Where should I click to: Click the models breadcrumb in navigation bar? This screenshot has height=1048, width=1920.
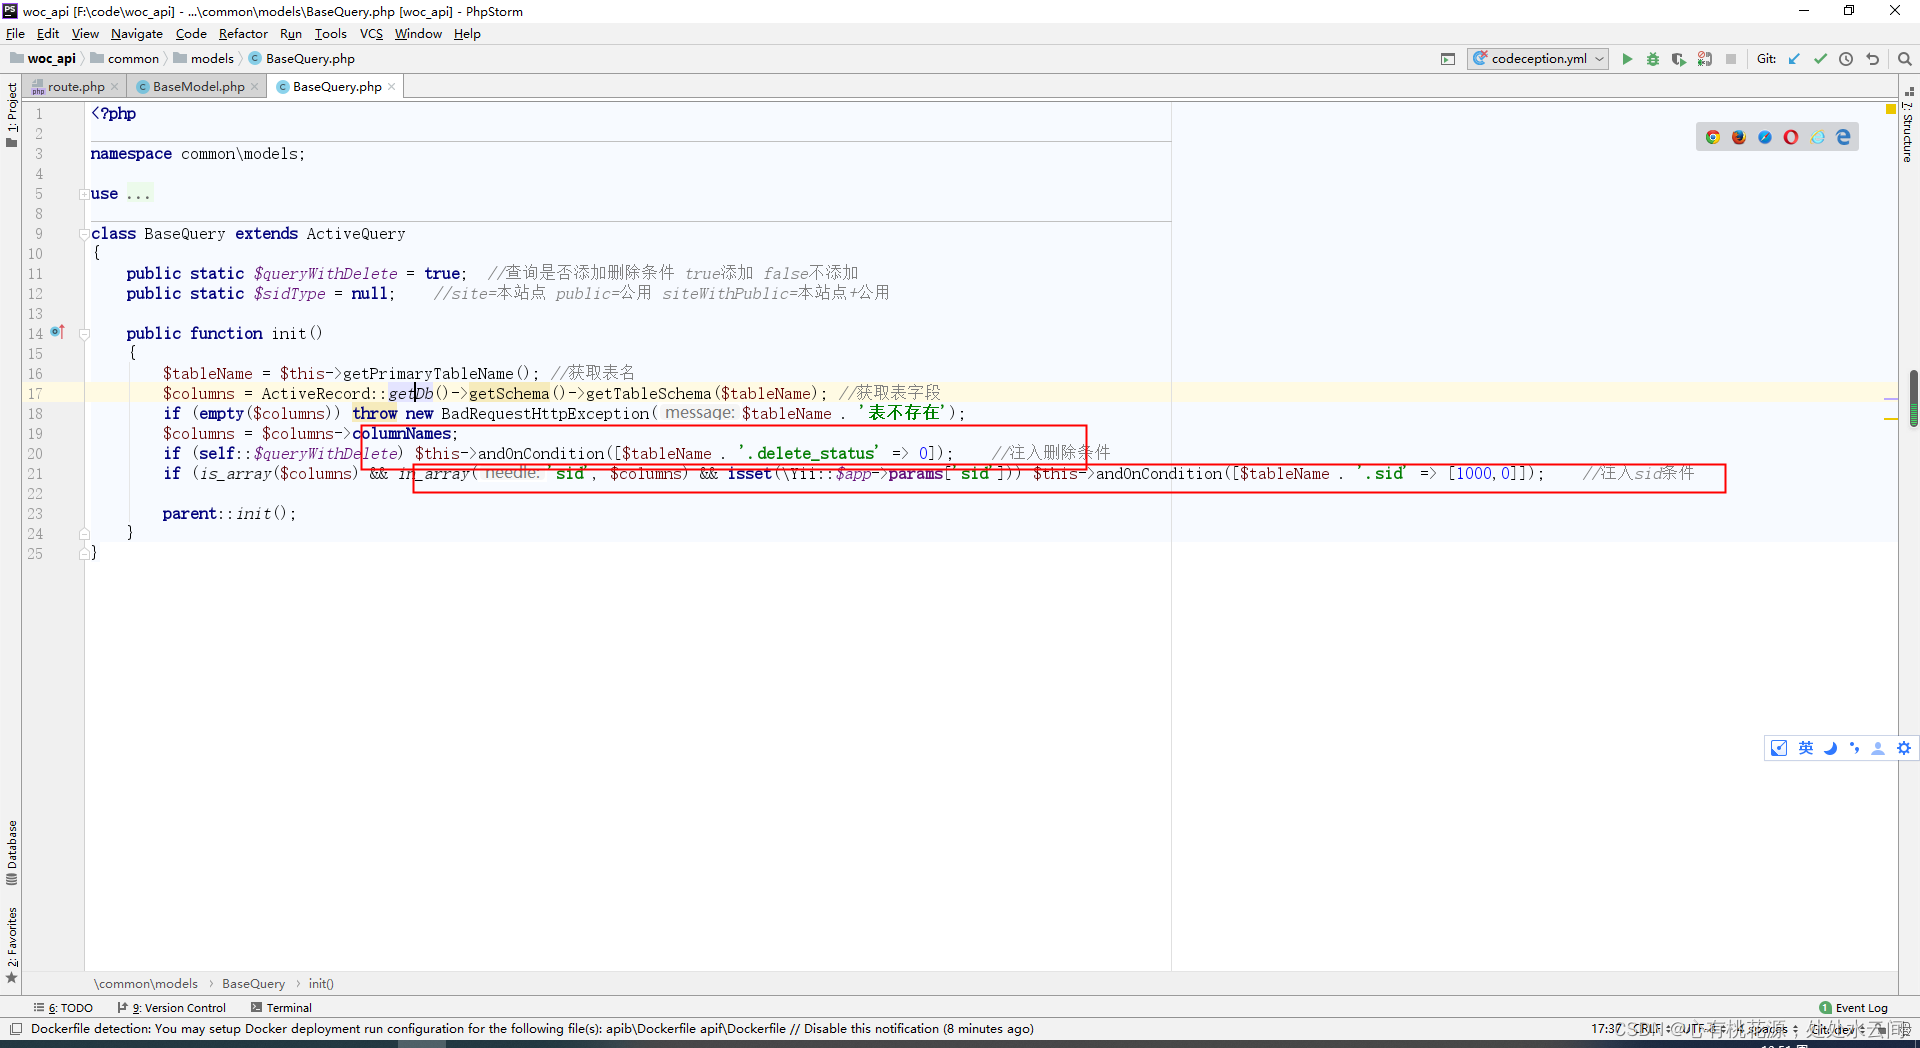204,59
